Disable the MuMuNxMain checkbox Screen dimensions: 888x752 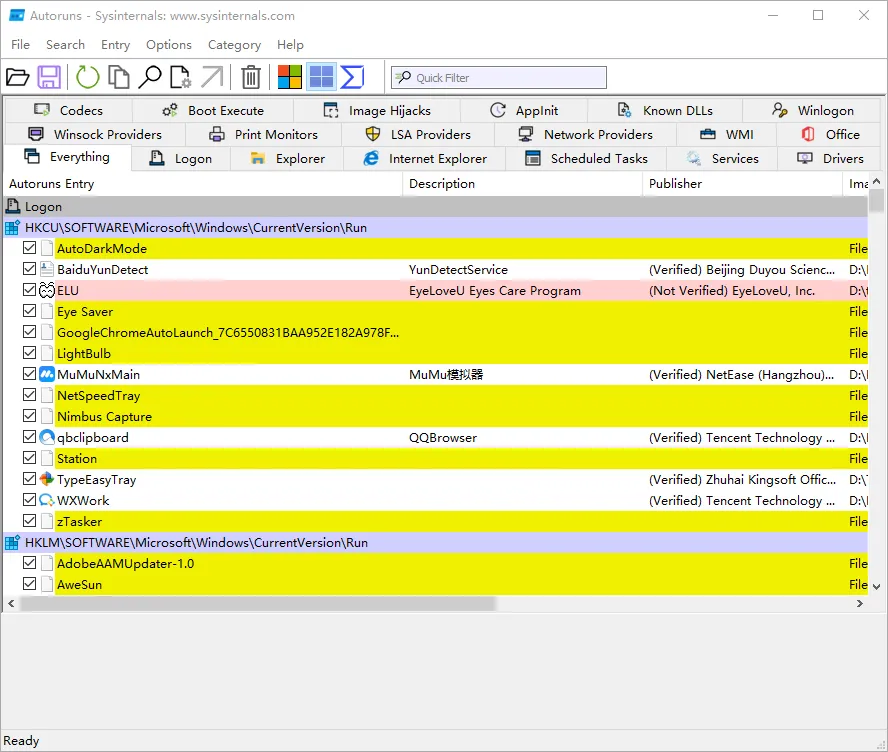click(29, 373)
